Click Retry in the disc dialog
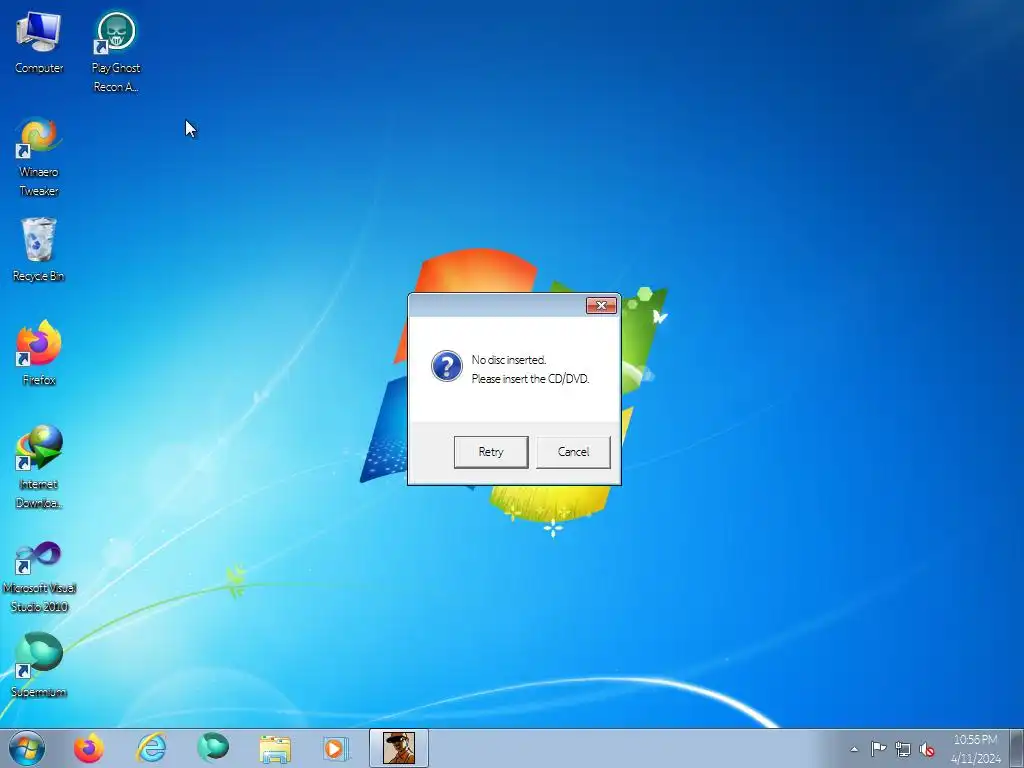This screenshot has height=768, width=1024. [x=491, y=452]
